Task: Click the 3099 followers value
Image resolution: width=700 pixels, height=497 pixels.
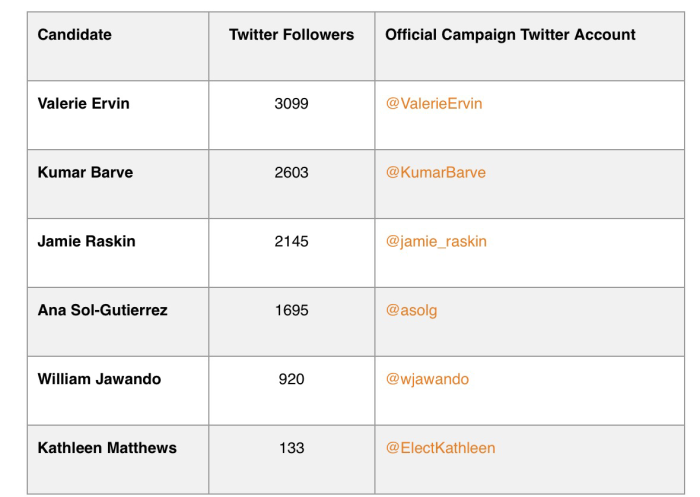Action: click(292, 104)
